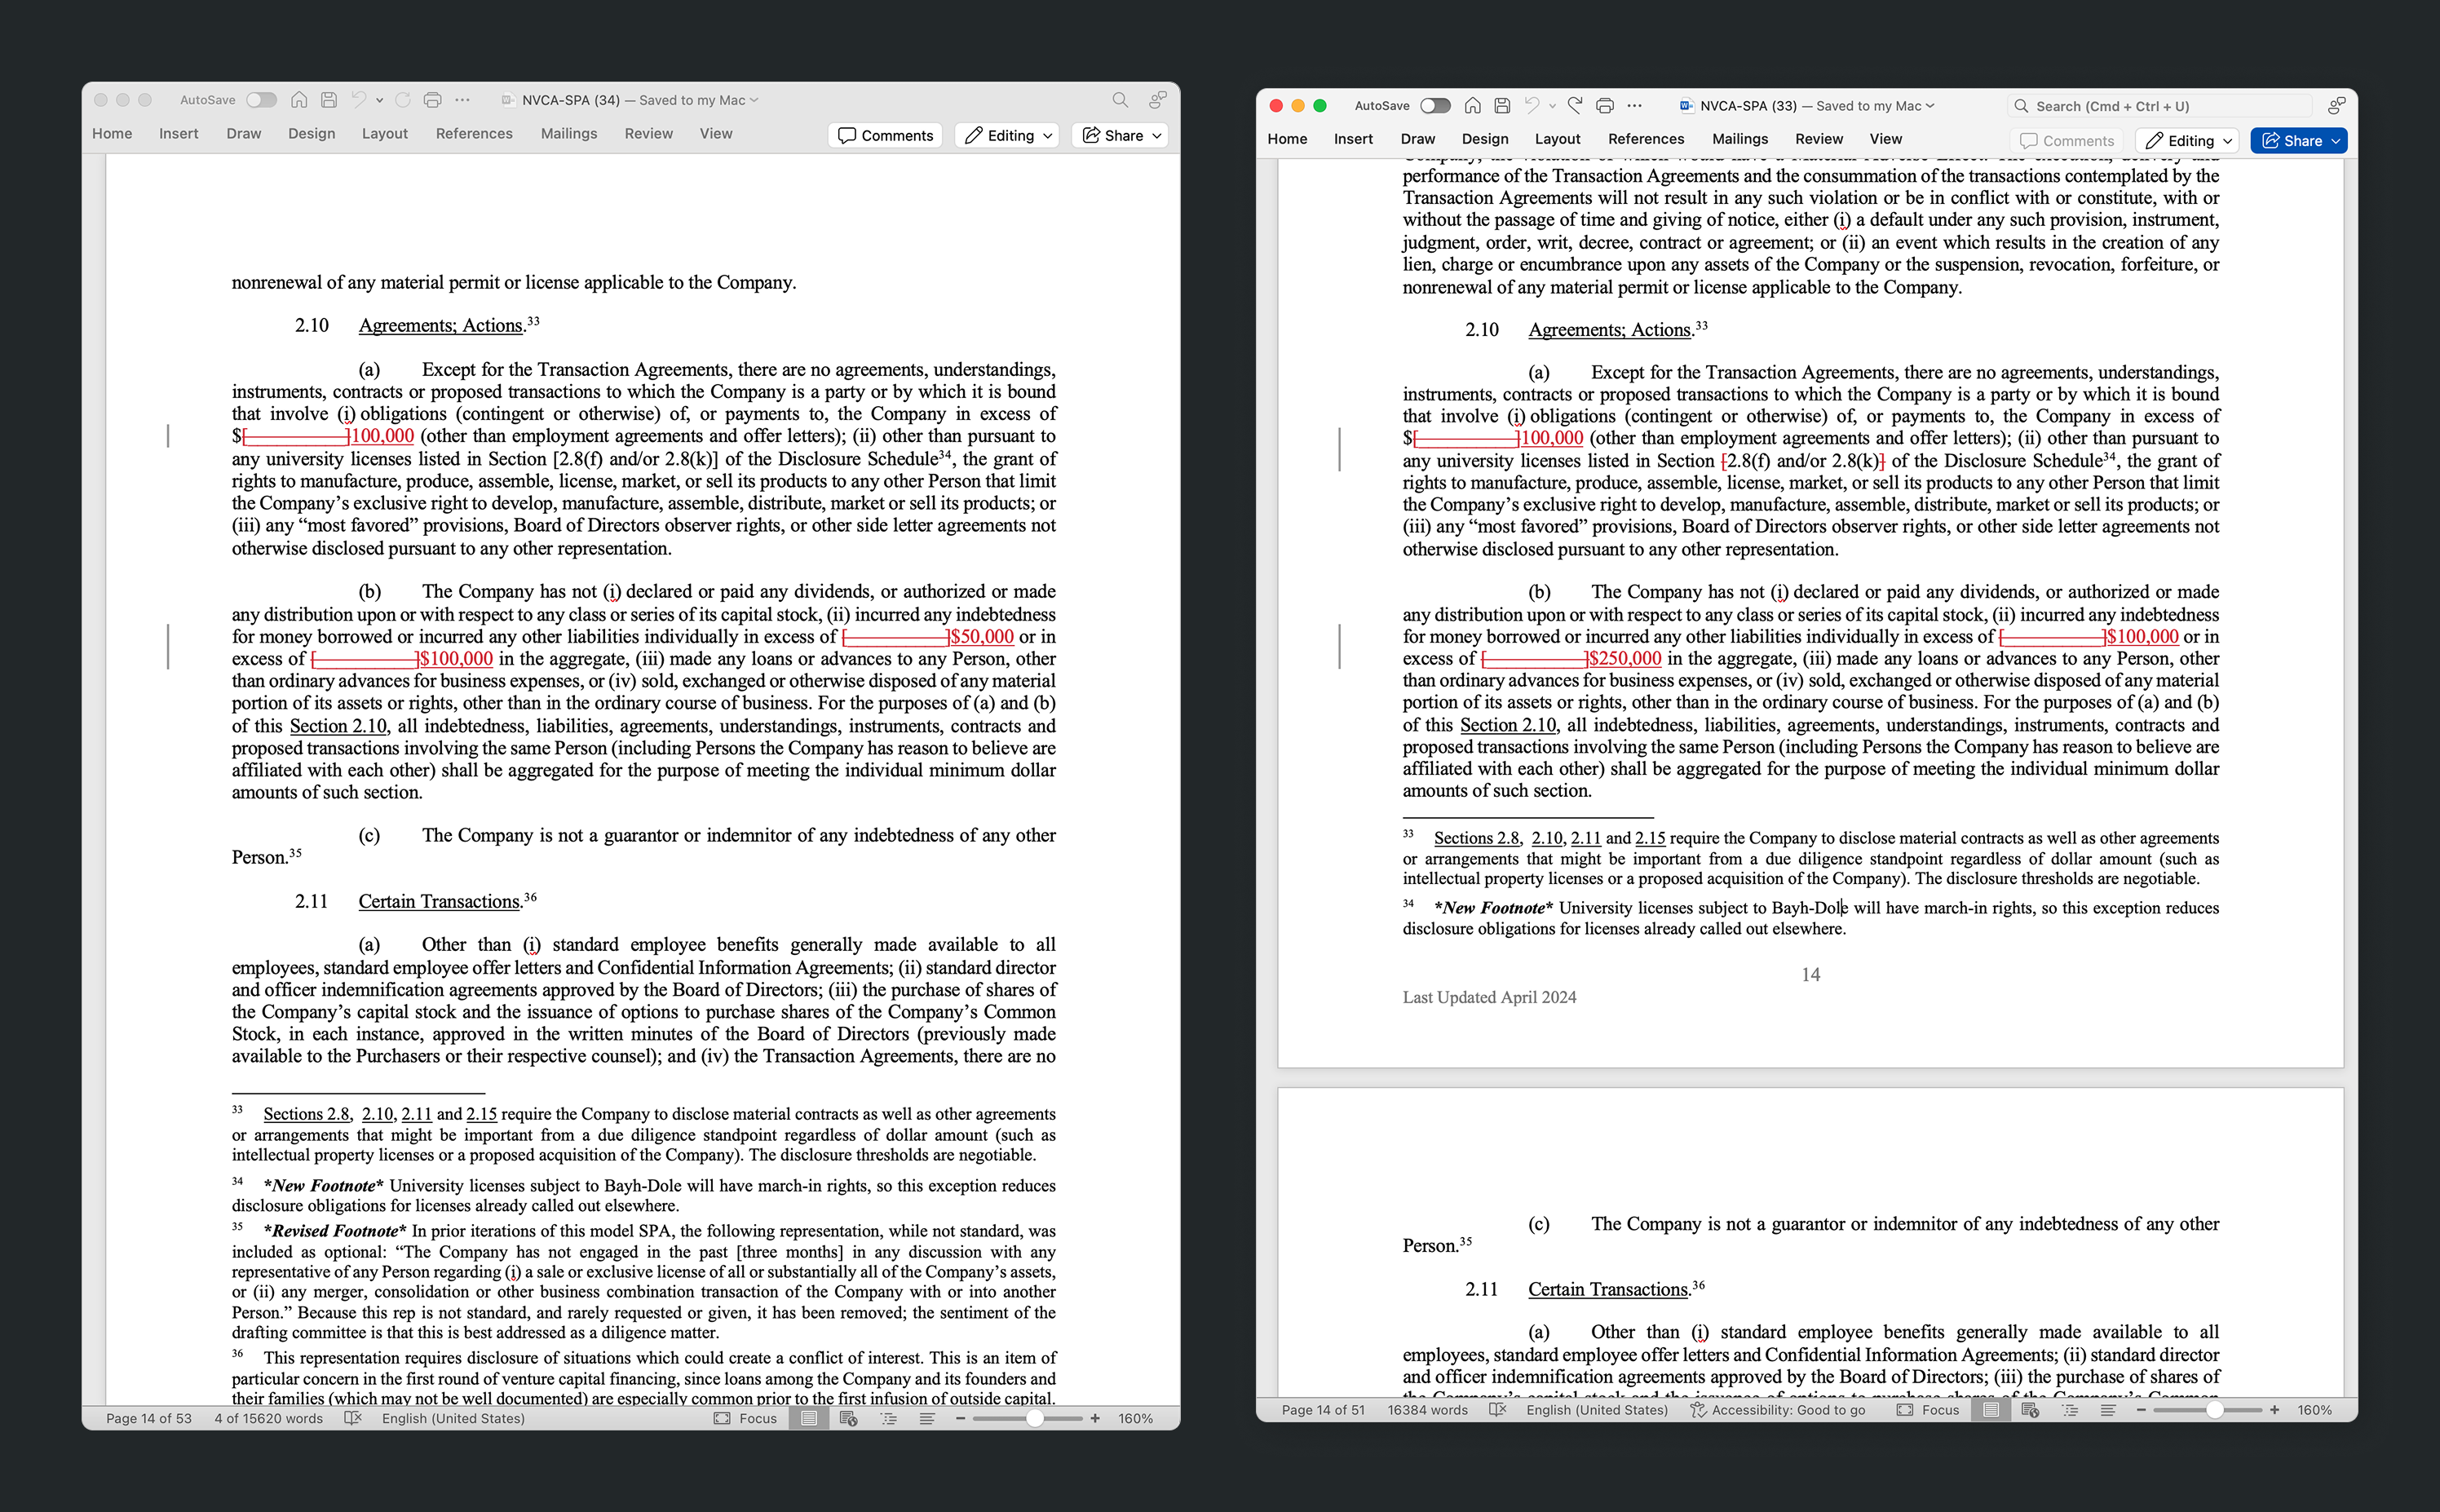This screenshot has width=2440, height=1512.
Task: Open the Mailings tab in NVCA-SPA (33)
Action: pos(1740,139)
